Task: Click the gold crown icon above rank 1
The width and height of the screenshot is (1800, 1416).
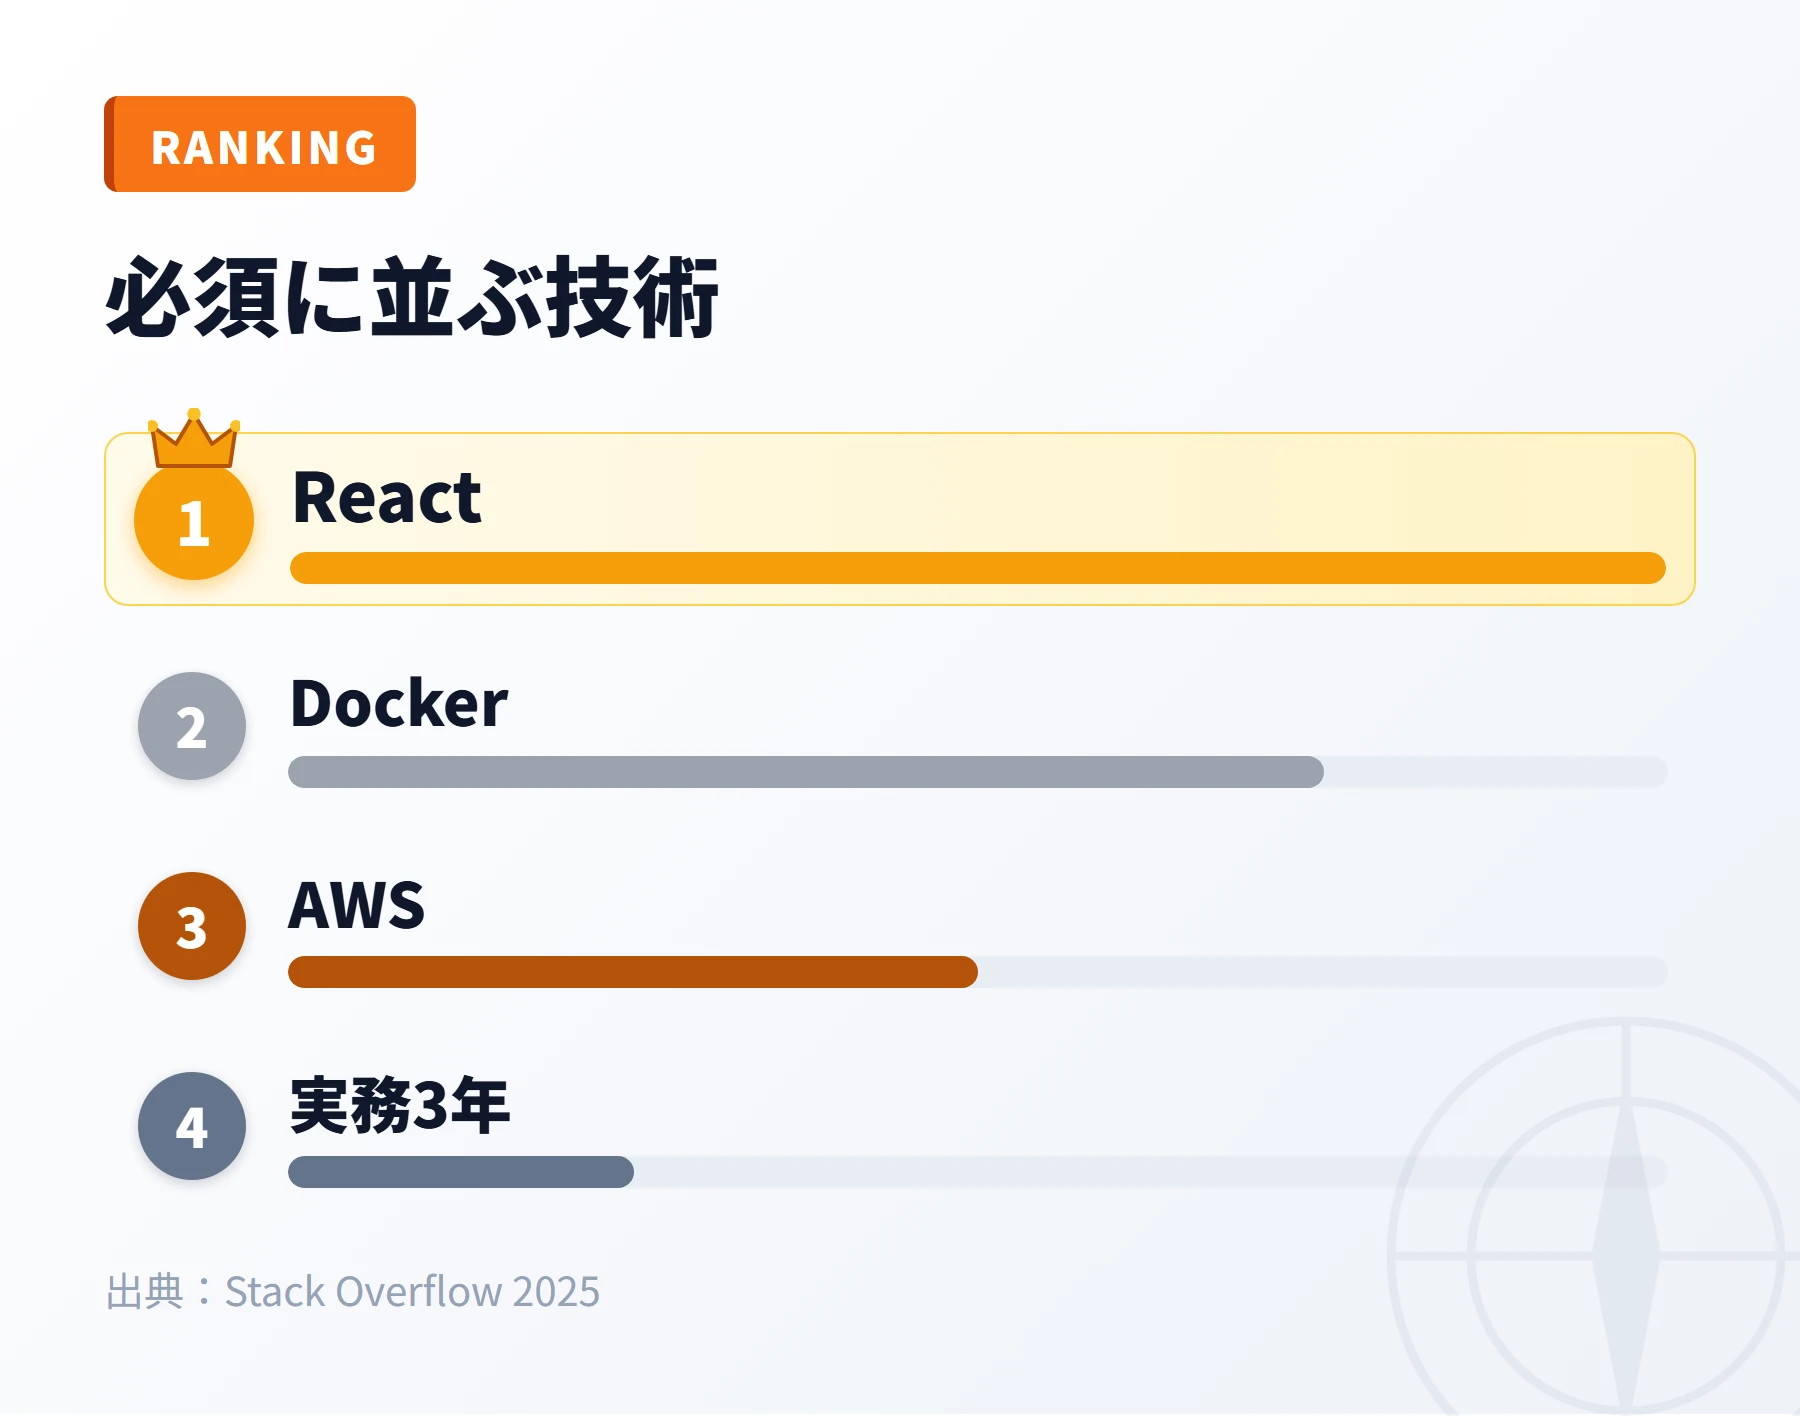Action: pos(194,438)
